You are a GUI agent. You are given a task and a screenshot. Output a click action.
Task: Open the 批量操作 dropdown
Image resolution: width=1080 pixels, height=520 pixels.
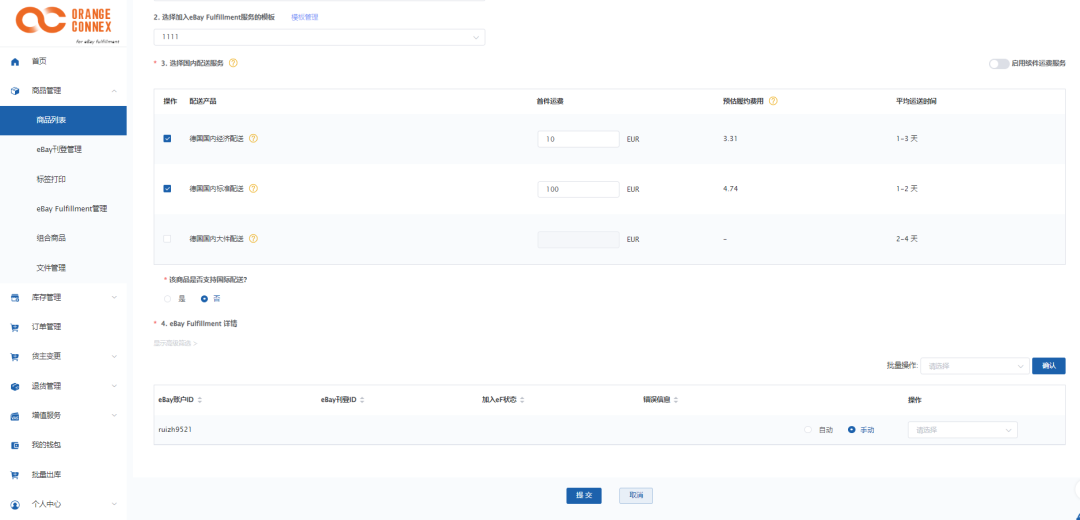[975, 366]
